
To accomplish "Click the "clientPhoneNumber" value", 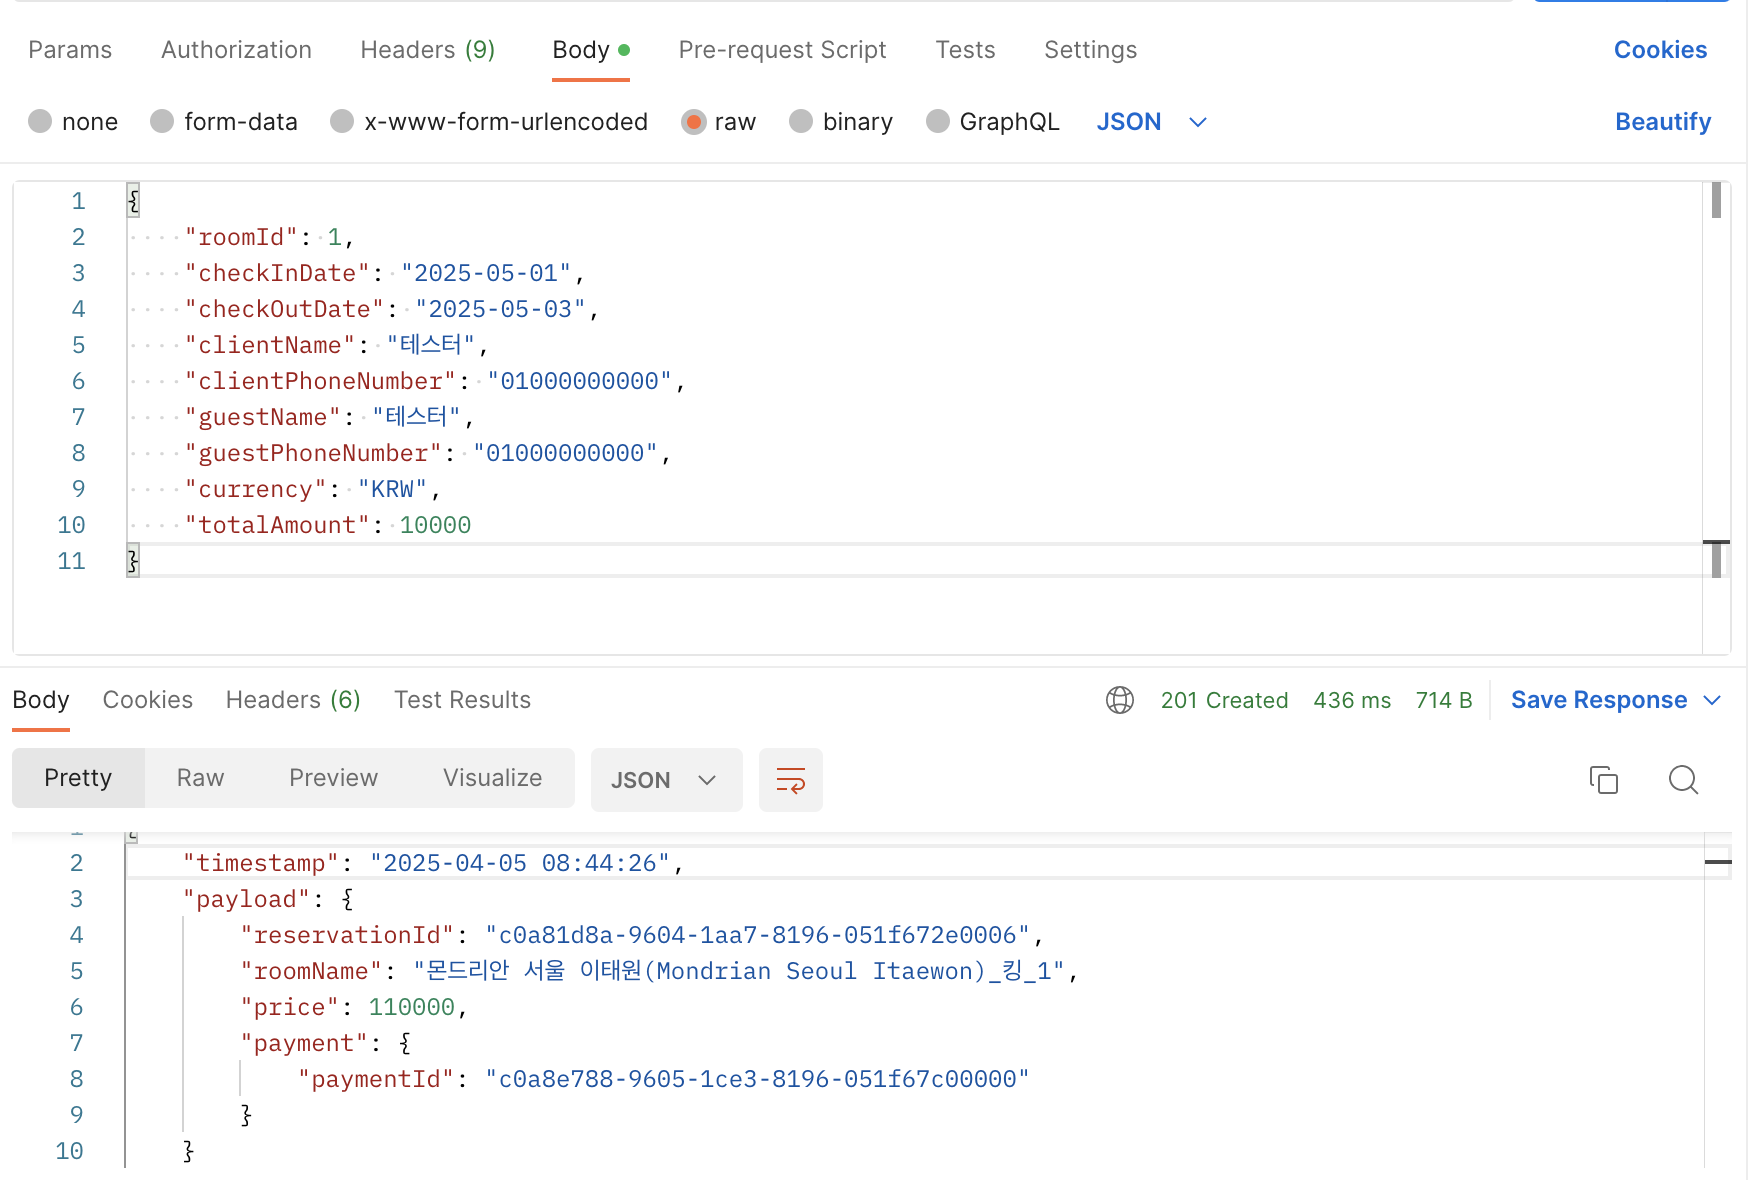I will (x=580, y=381).
